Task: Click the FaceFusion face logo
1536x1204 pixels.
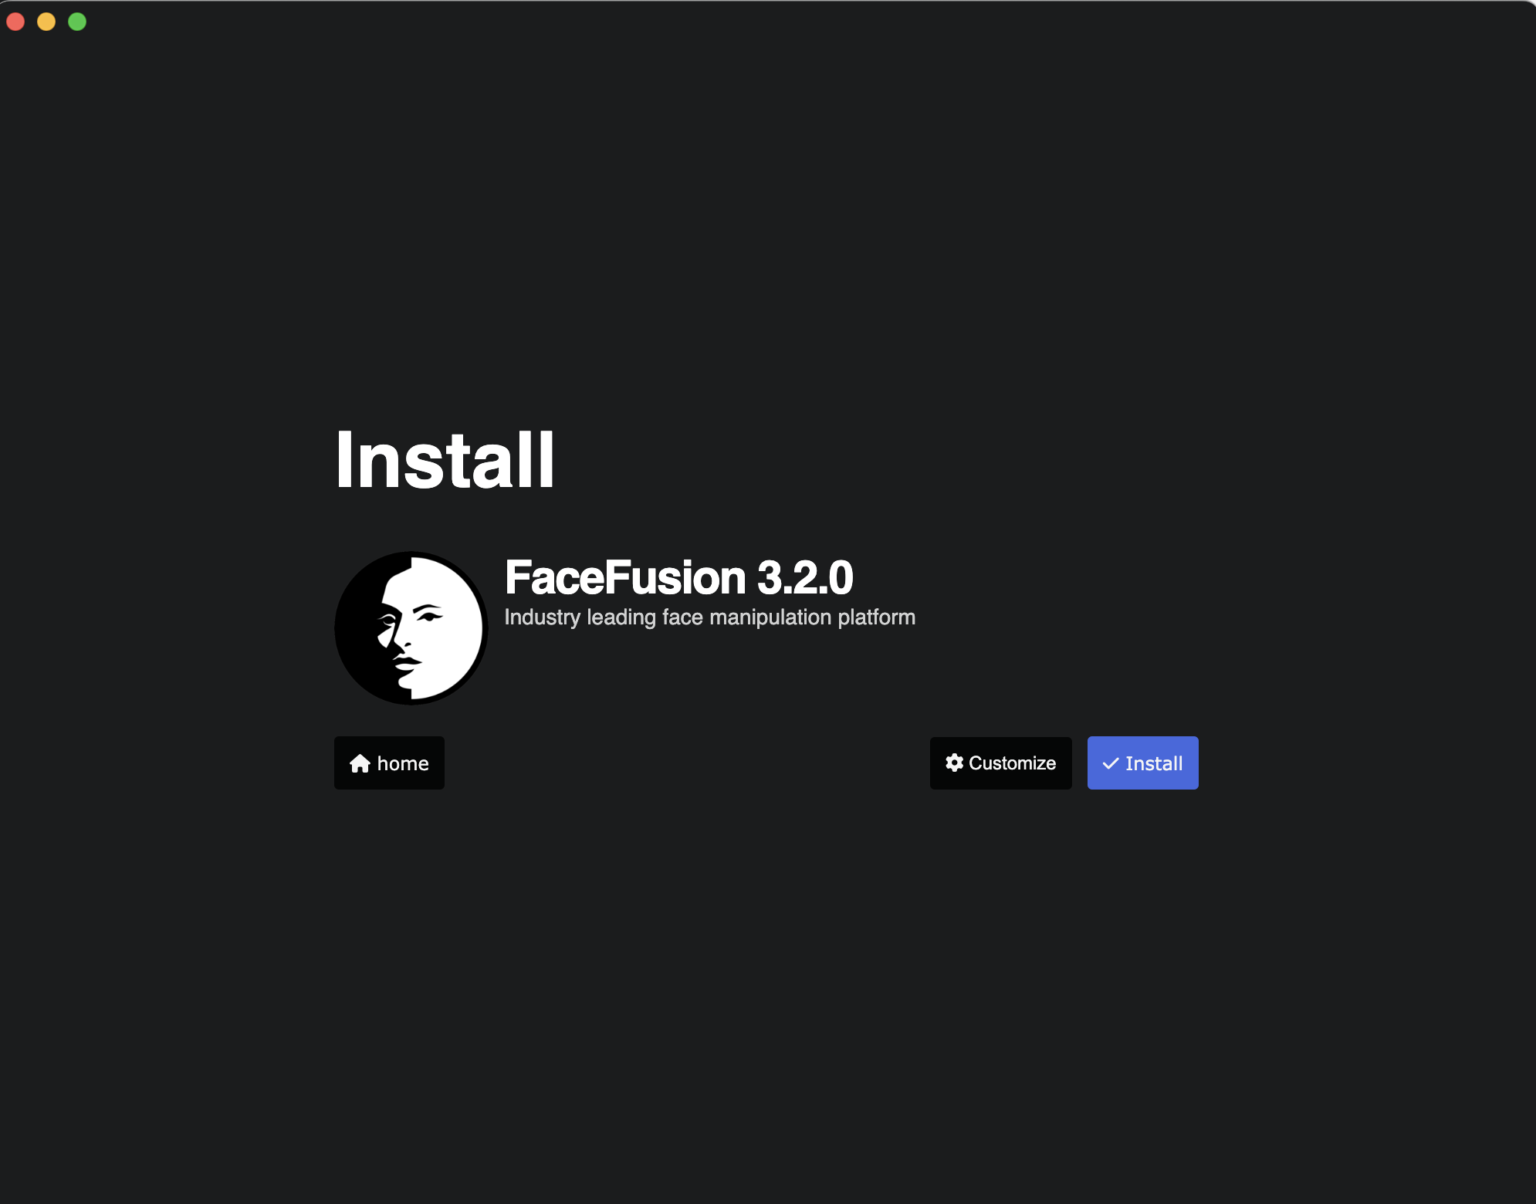Action: (411, 628)
